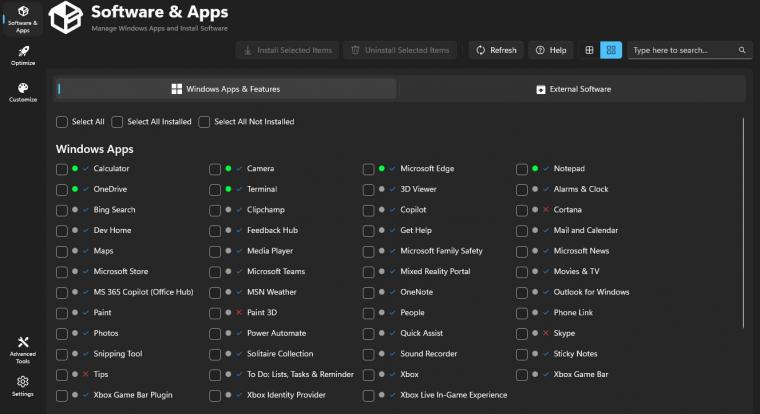Click green dot beside Microsoft Edge
Image resolution: width=760 pixels, height=414 pixels.
[x=381, y=168]
